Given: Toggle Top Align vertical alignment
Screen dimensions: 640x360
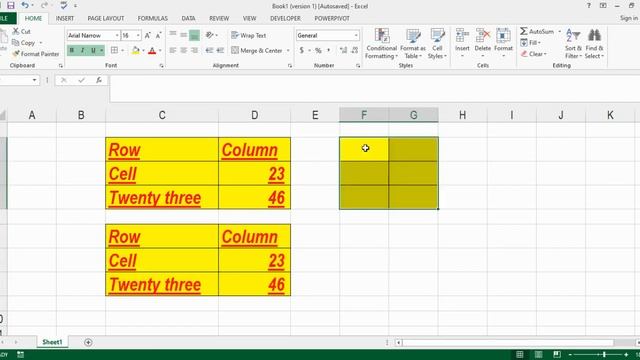Looking at the screenshot, I should pyautogui.click(x=173, y=35).
